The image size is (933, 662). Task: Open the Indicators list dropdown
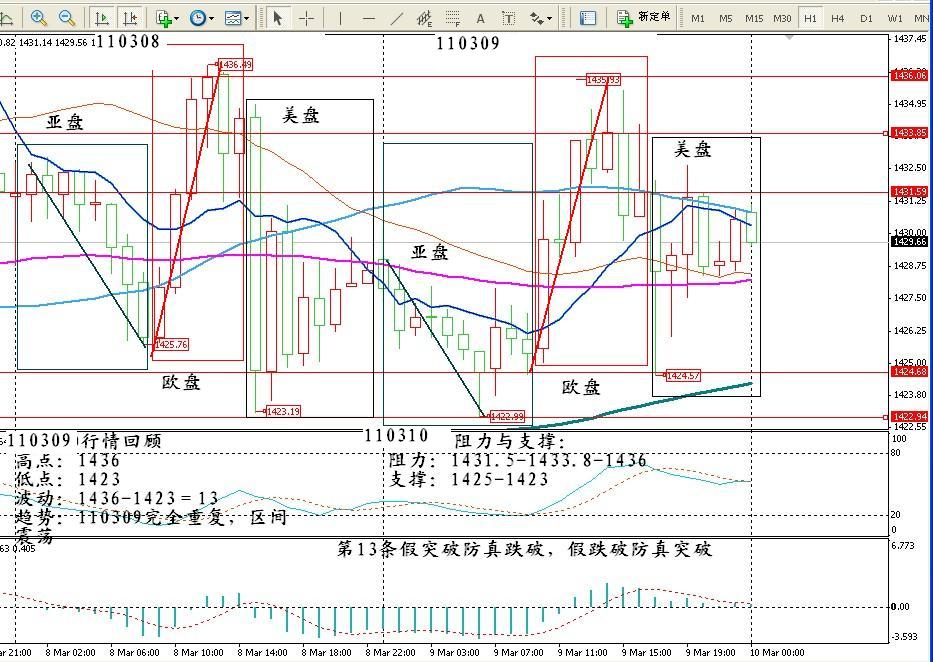tap(167, 18)
